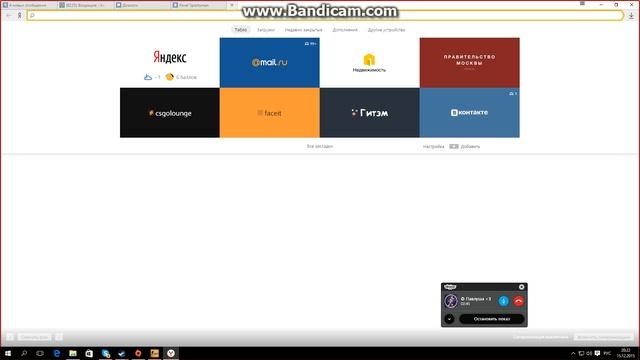Click Остановить показ in Skype widget
This screenshot has width=640, height=360.
click(492, 319)
